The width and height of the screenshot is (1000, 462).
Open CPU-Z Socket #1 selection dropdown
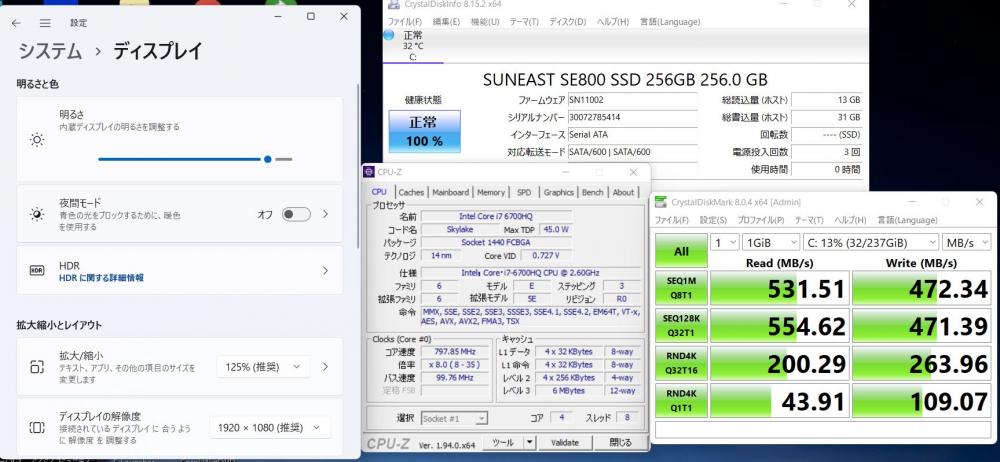tap(455, 419)
